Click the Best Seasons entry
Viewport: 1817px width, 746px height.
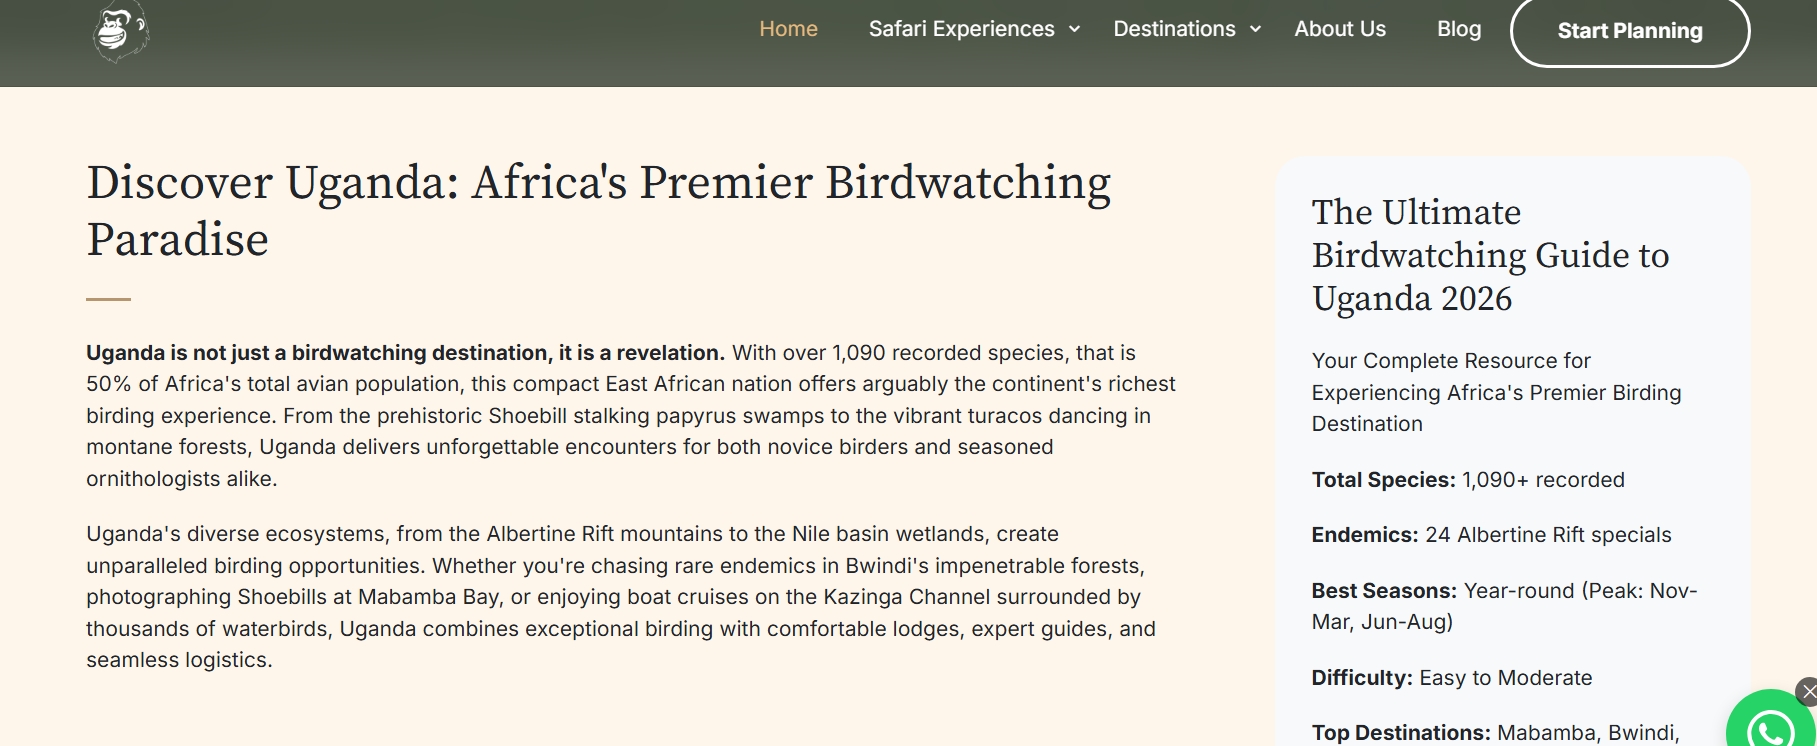click(1504, 606)
